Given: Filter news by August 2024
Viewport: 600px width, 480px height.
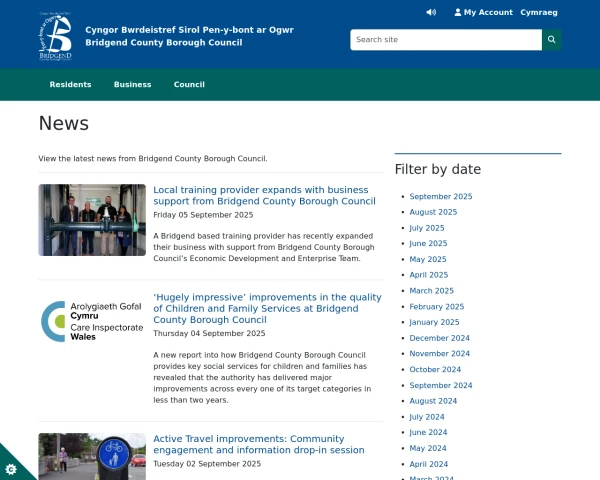Looking at the screenshot, I should (x=433, y=401).
